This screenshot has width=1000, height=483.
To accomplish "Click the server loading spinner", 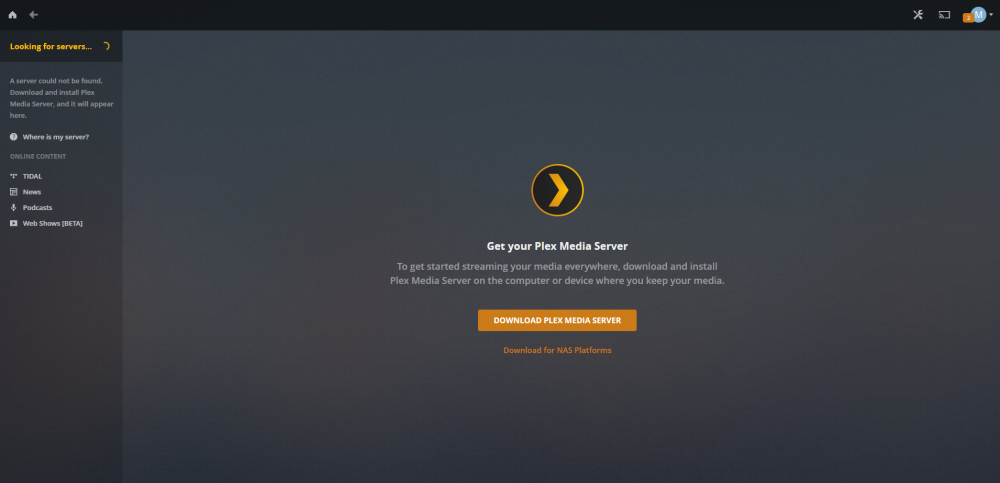I will pos(106,46).
